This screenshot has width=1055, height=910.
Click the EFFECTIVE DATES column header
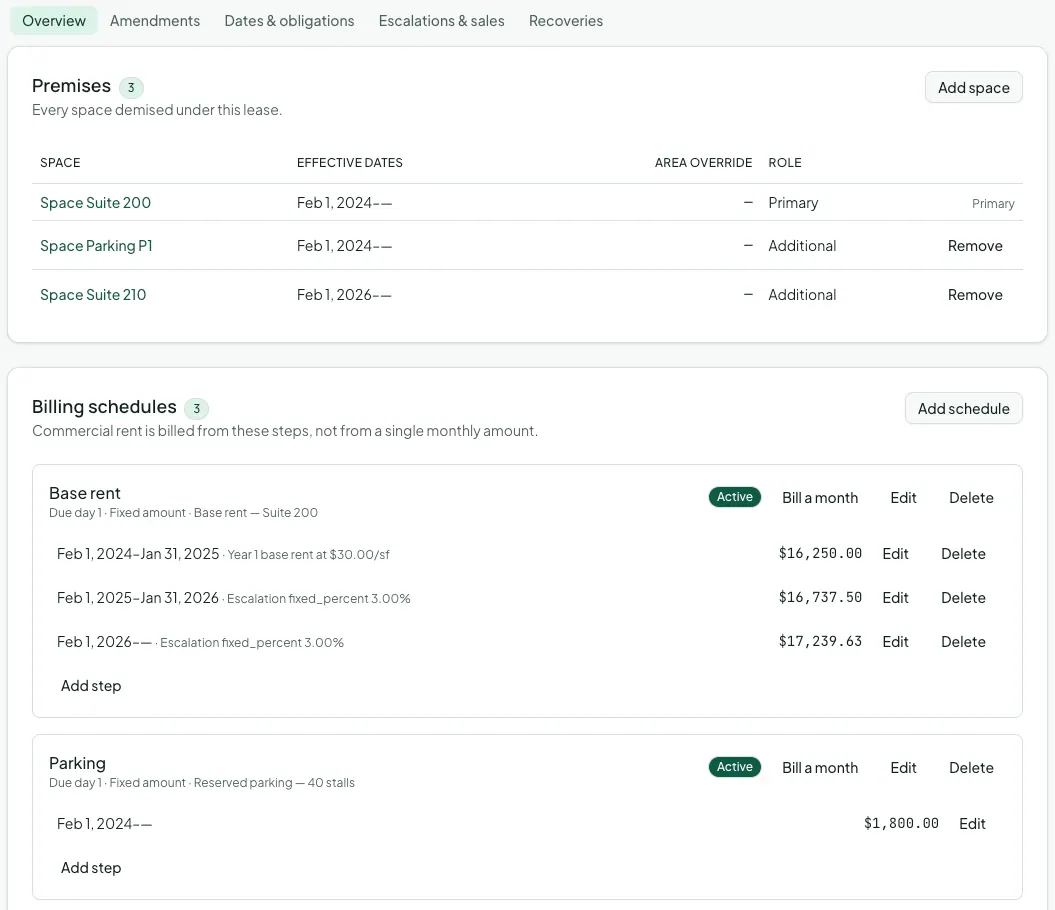(349, 163)
